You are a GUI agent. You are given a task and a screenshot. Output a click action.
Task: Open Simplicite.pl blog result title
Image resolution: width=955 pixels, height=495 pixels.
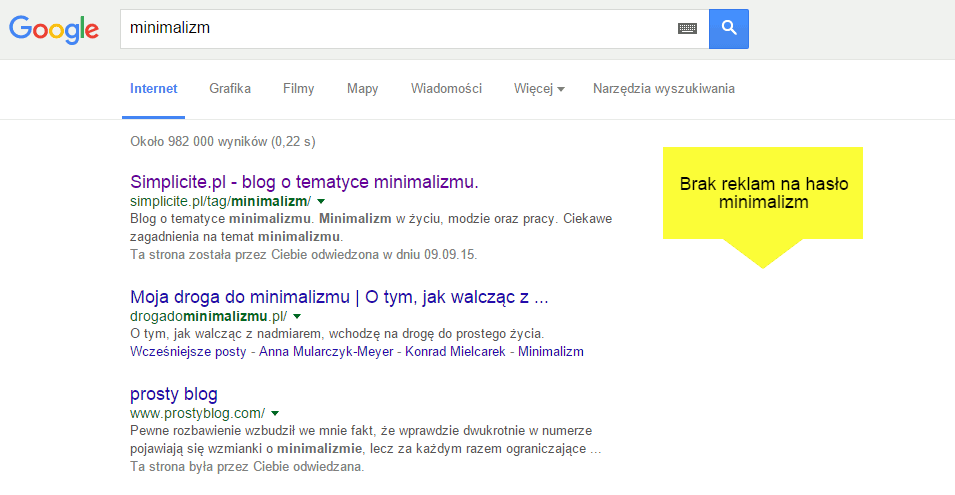304,182
